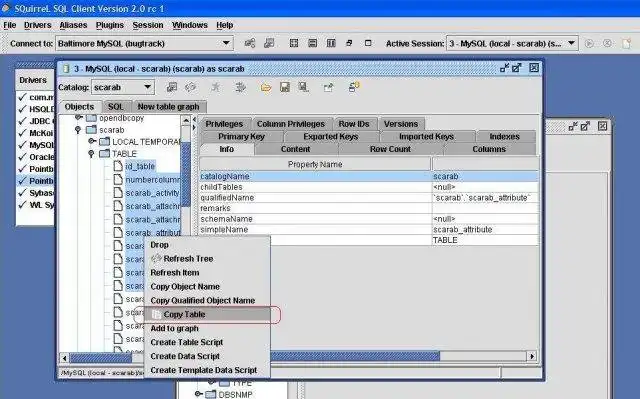Click the refresh session icon in session toolbar
Viewport: 640px width, 399px height.
[x=191, y=87]
